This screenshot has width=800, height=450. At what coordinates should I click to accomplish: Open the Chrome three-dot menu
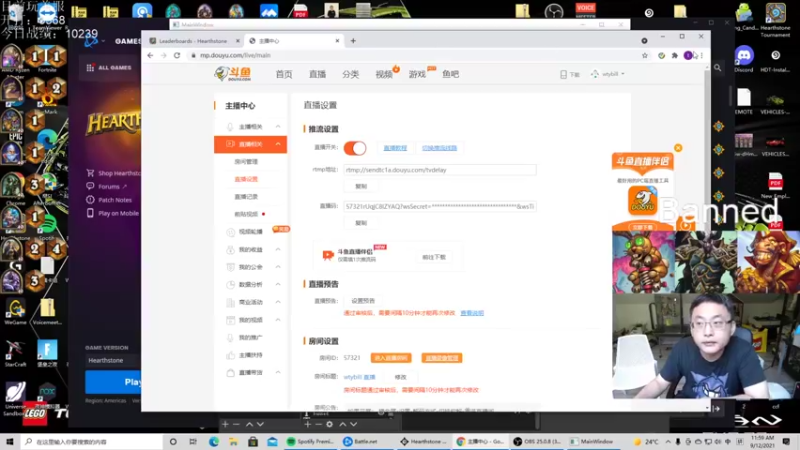point(702,55)
